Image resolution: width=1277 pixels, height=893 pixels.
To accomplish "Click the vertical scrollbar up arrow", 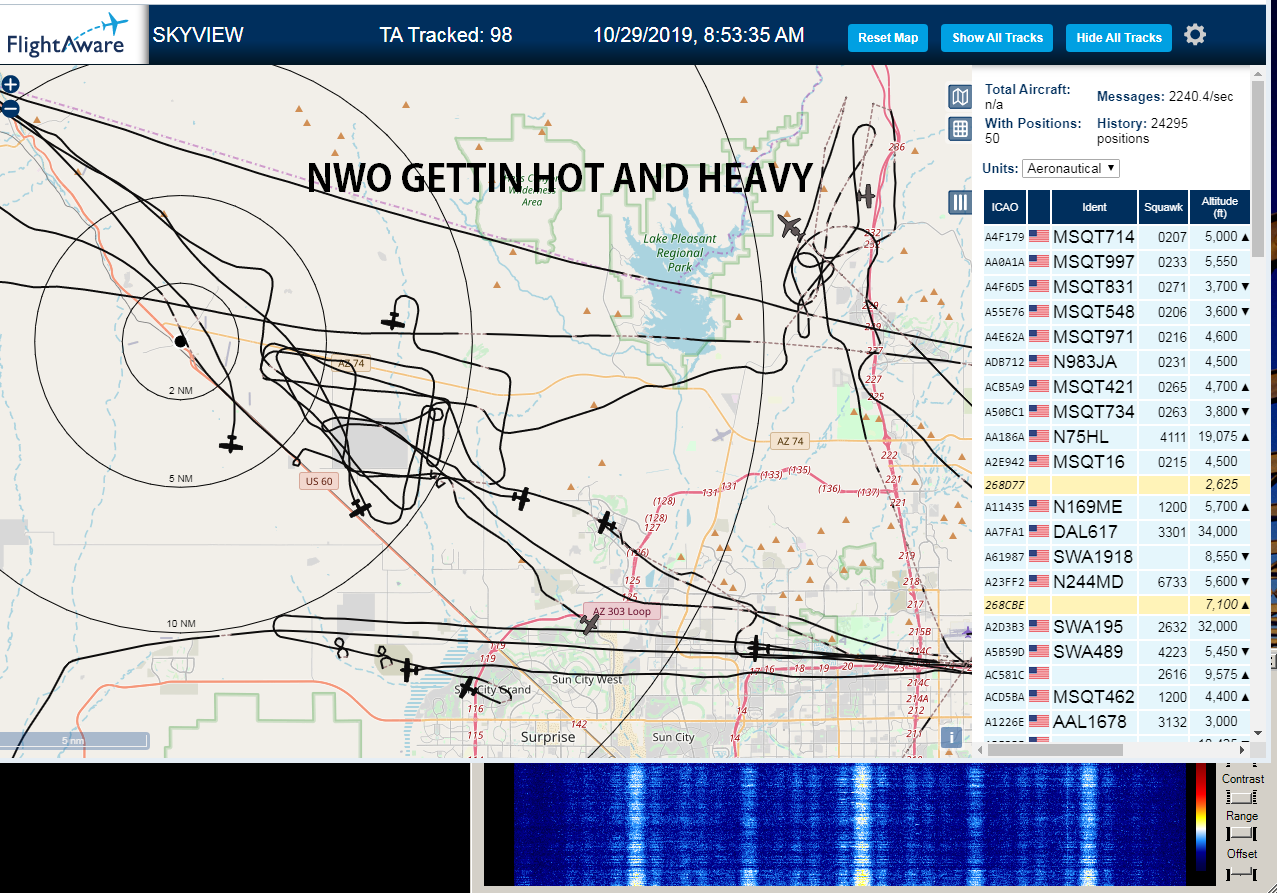I will 1258,72.
